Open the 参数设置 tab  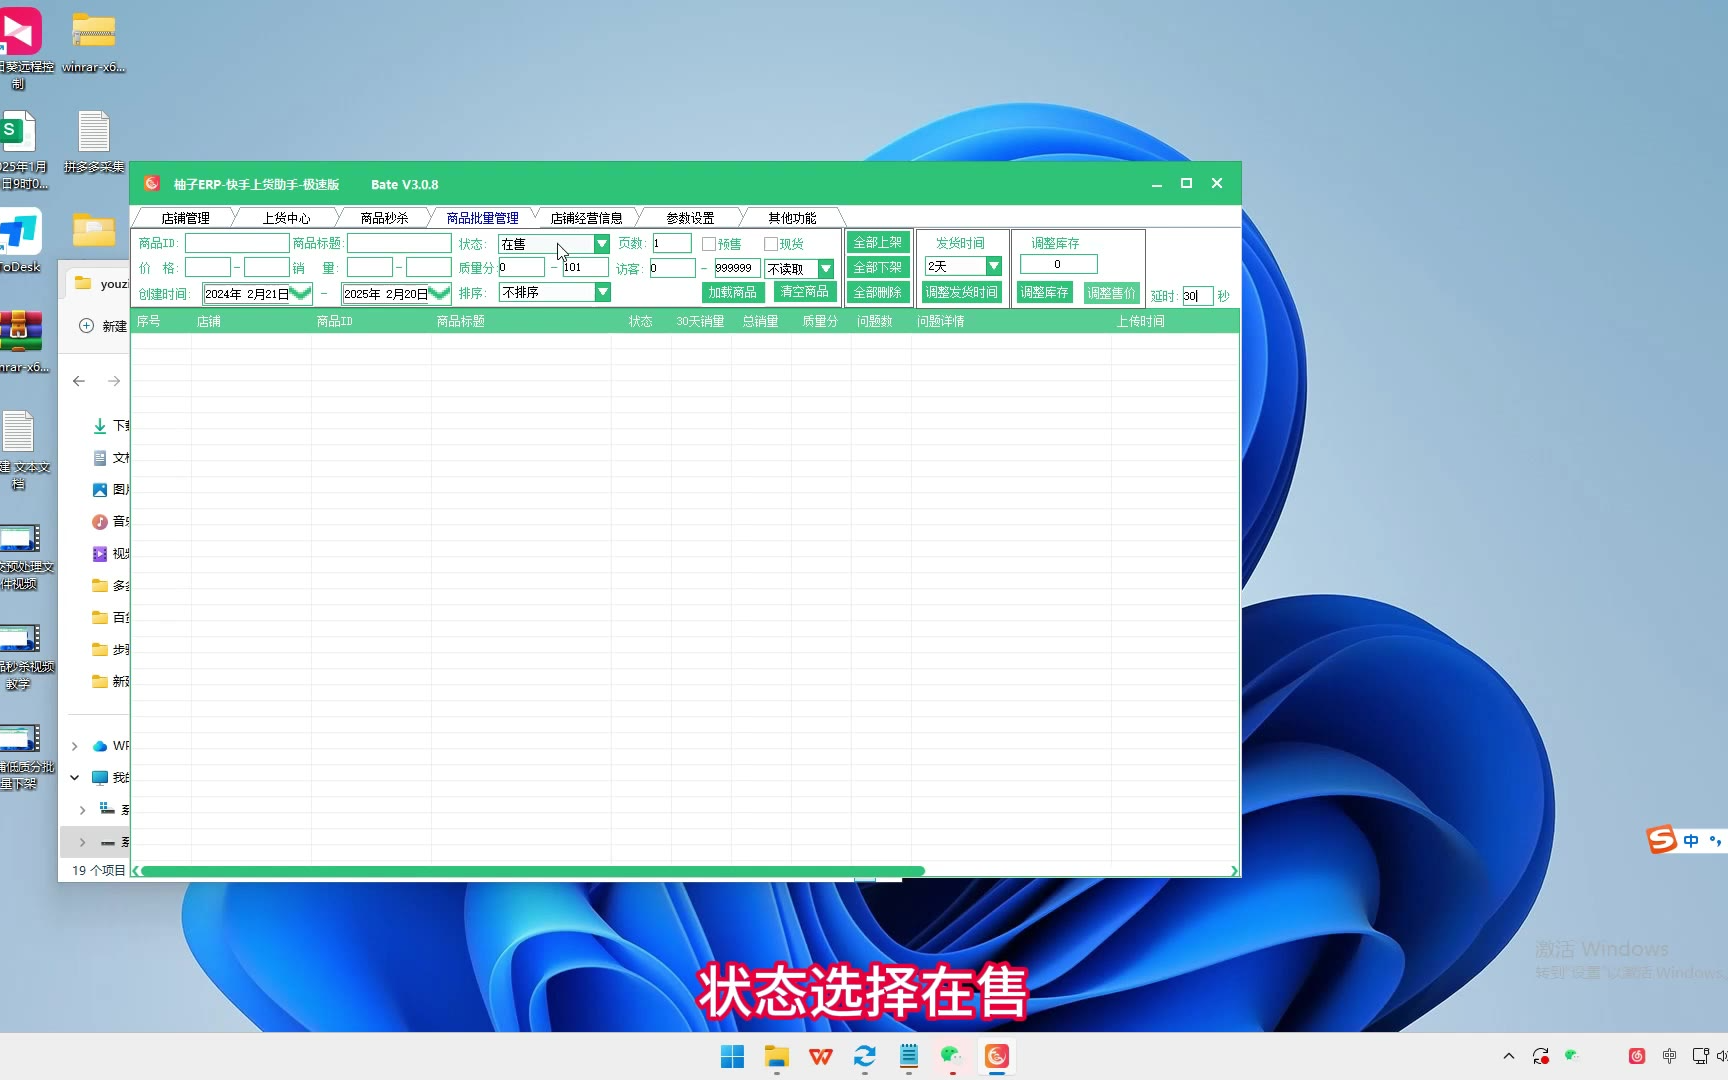click(690, 218)
